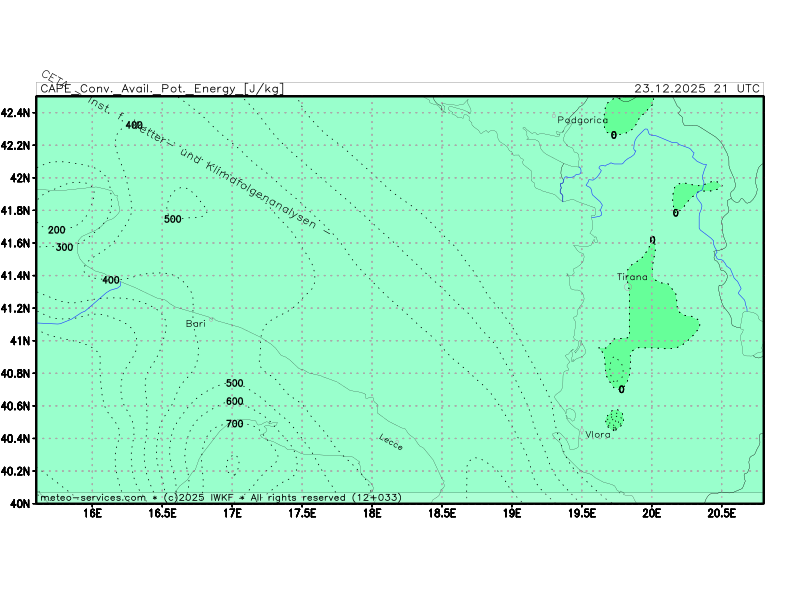This screenshot has width=800, height=600.
Task: Click the dark green patch beside Podgorica
Action: [x=622, y=113]
